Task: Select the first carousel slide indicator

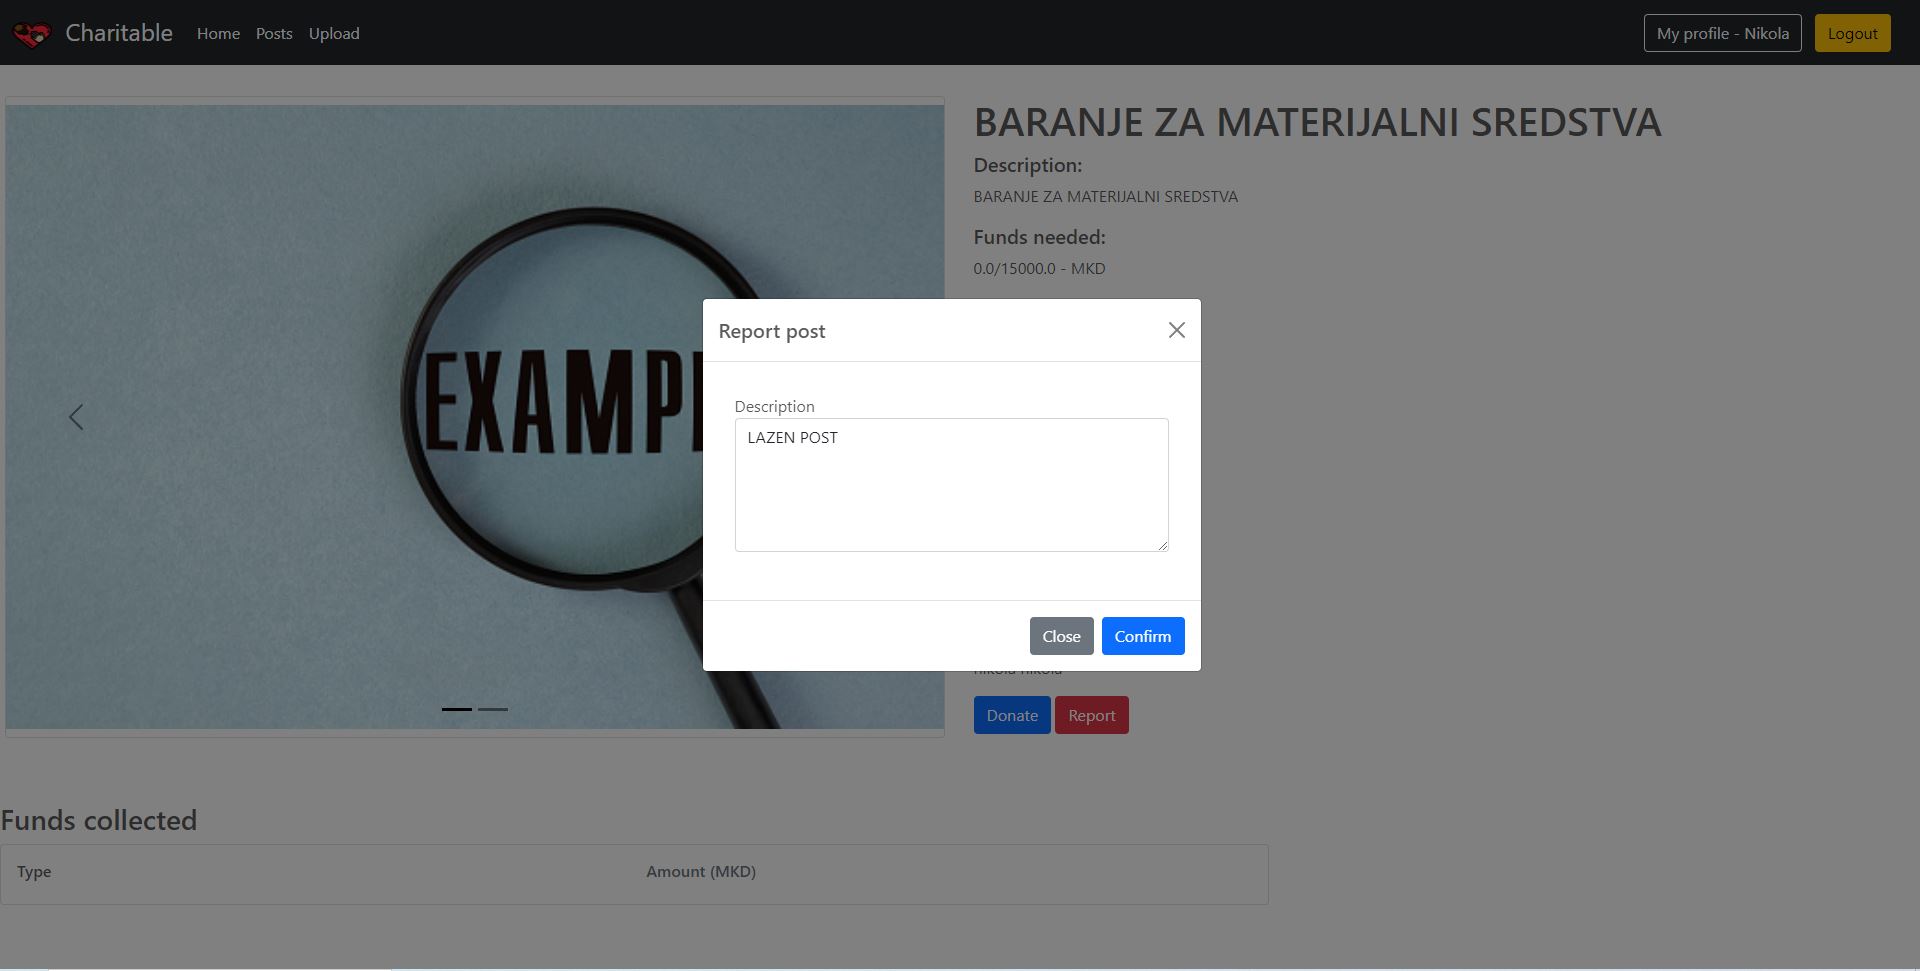Action: pos(457,709)
